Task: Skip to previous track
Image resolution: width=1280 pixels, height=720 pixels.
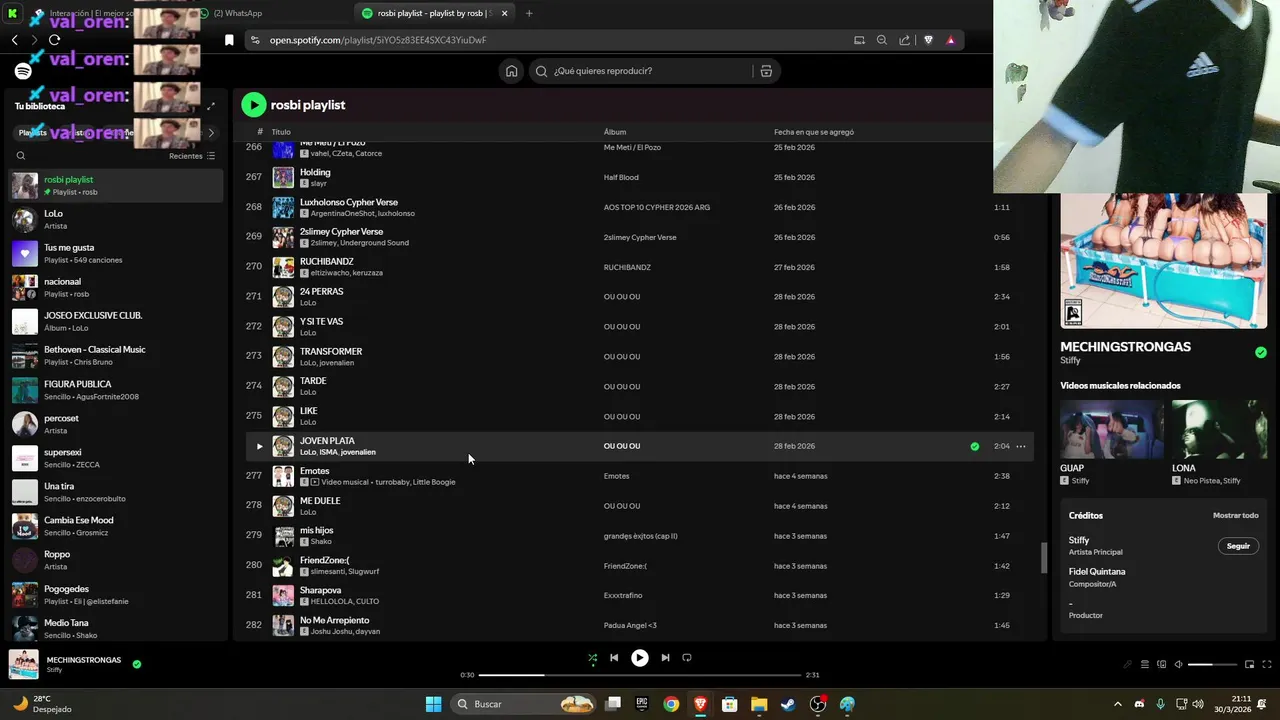Action: 614,658
